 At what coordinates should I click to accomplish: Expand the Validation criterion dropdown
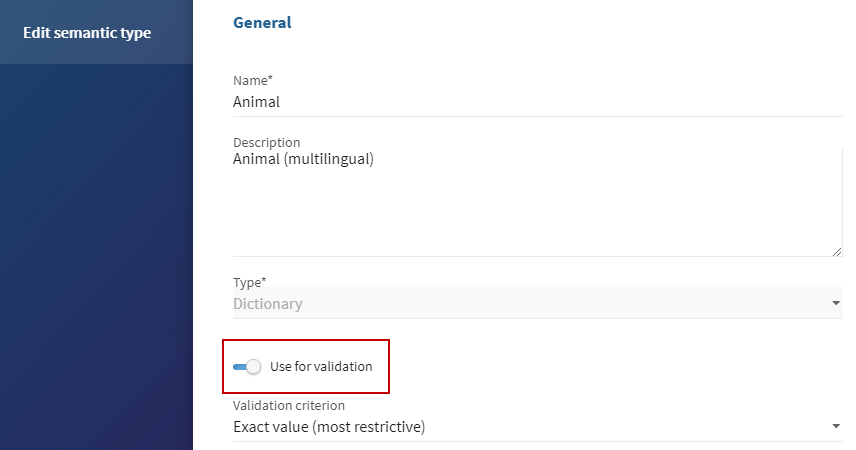coord(536,427)
